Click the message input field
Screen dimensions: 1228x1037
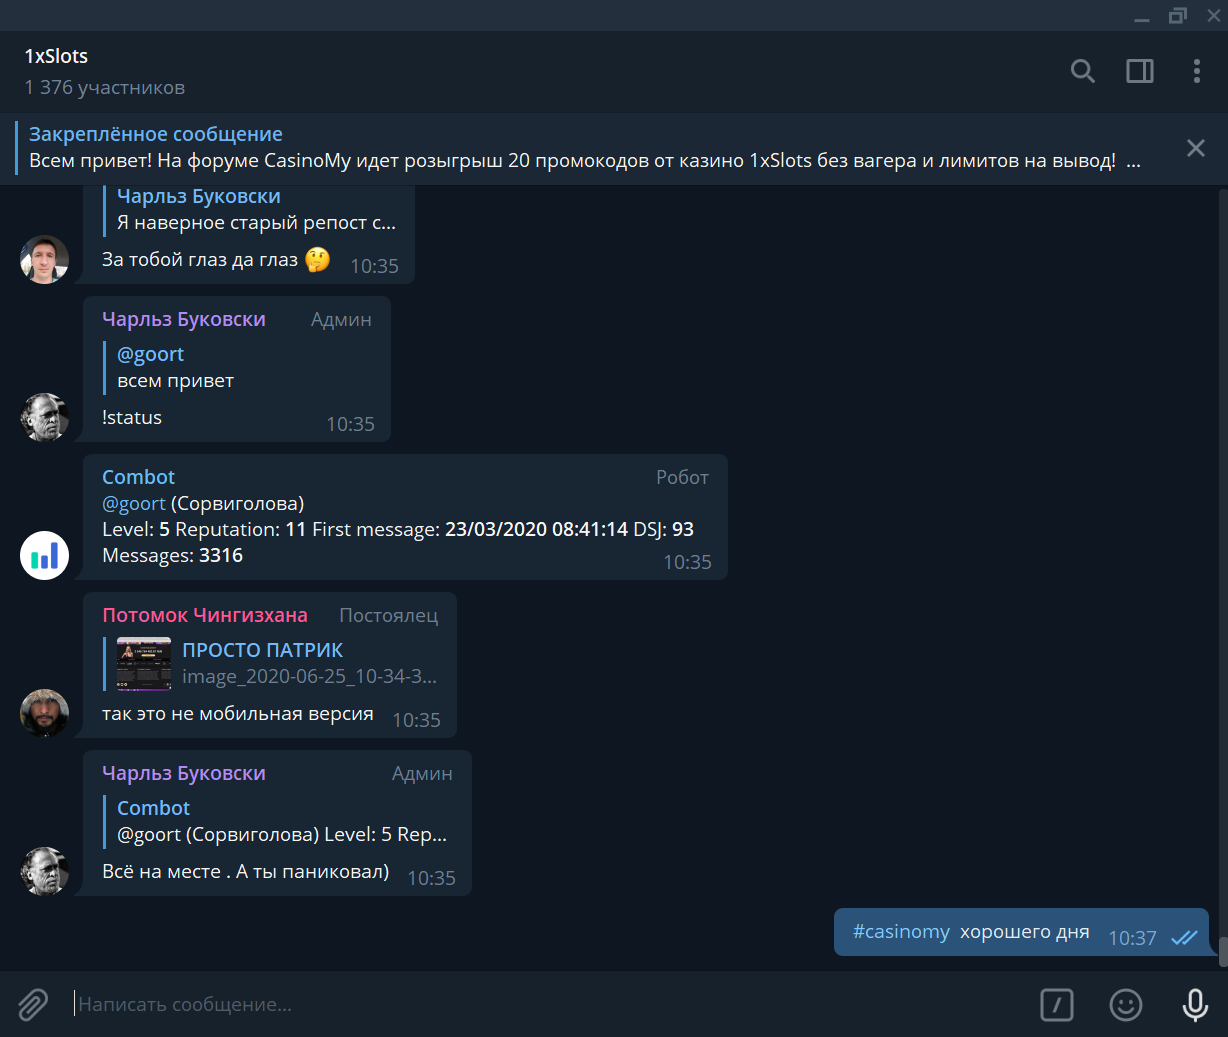(400, 1005)
